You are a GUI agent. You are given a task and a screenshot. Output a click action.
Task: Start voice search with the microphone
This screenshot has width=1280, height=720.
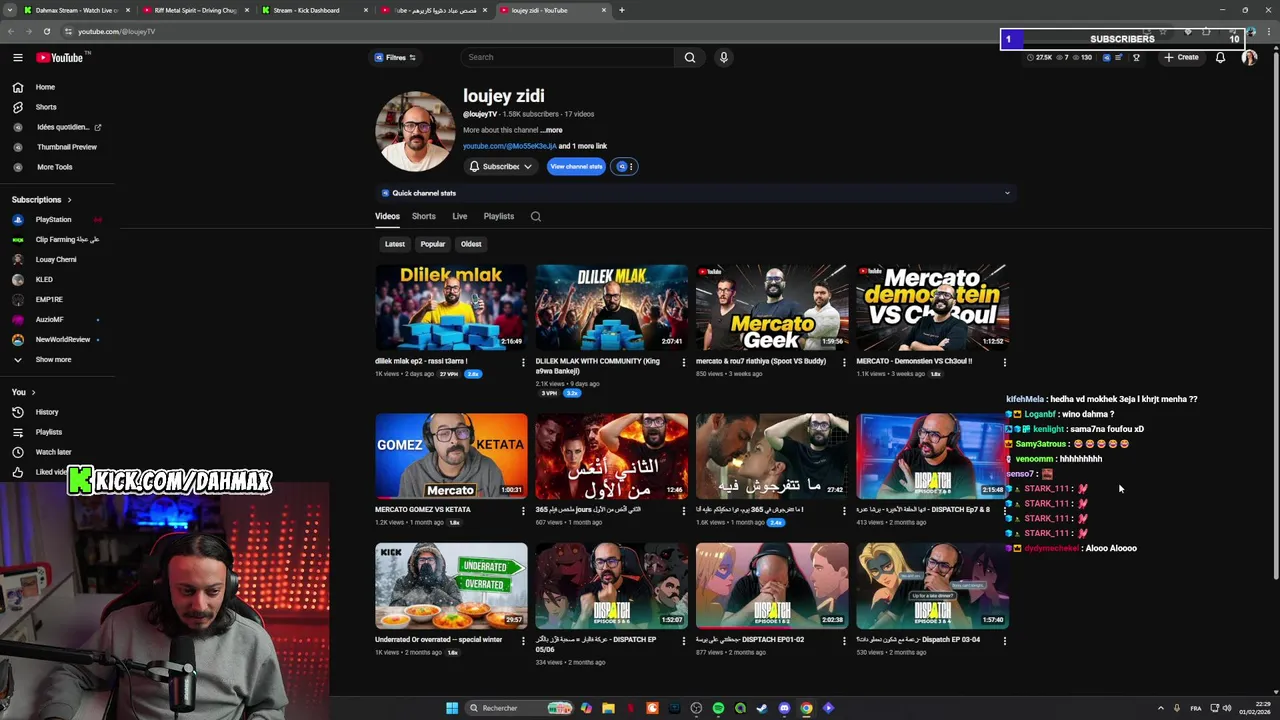[724, 57]
